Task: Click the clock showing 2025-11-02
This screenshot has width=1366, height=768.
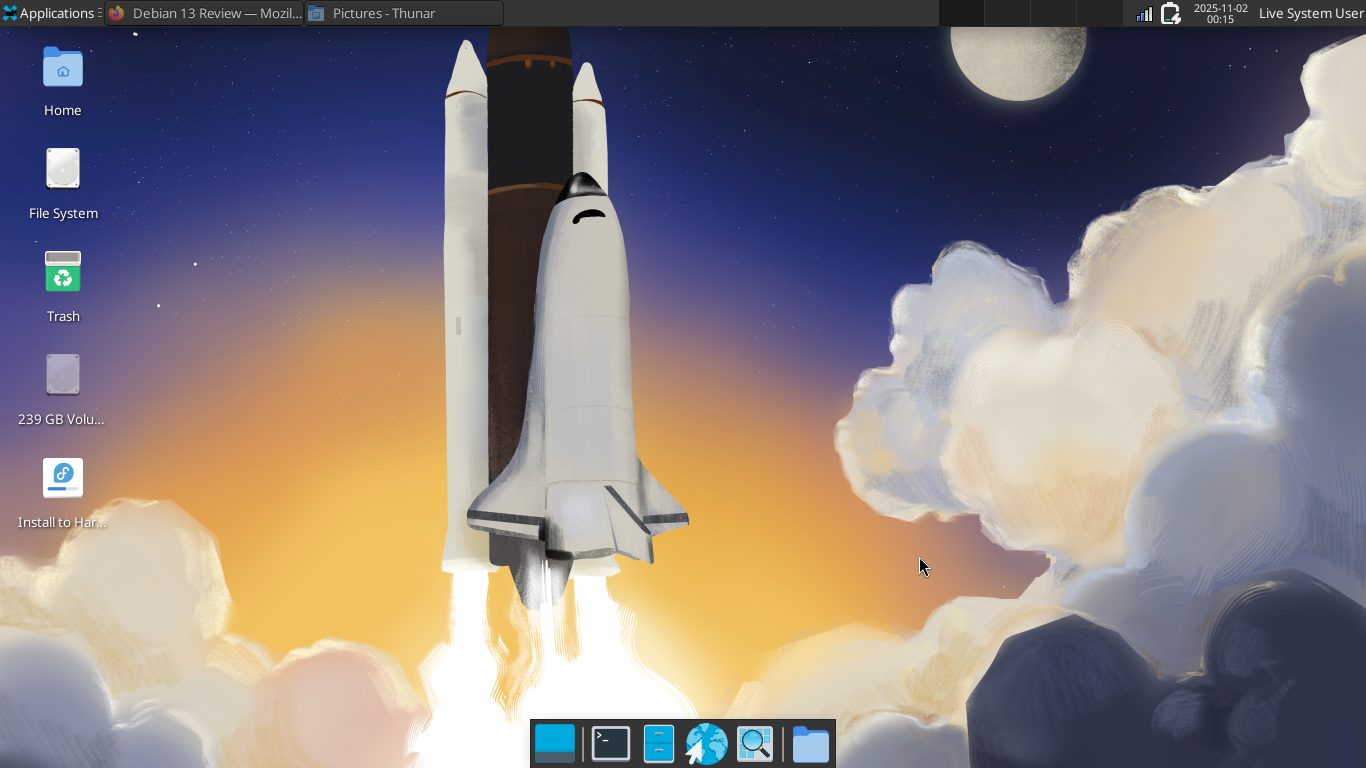Action: point(1222,13)
